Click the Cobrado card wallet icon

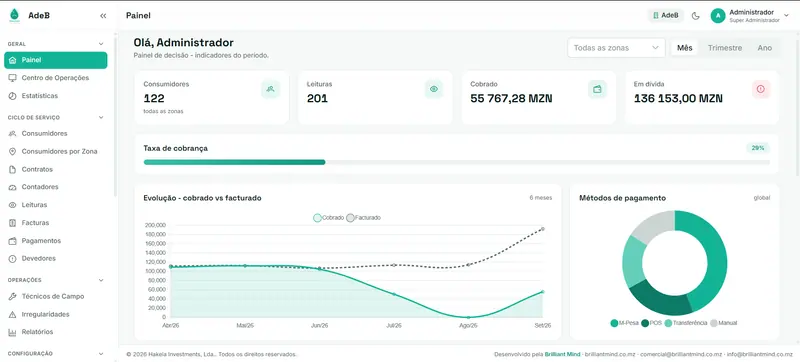pos(597,89)
